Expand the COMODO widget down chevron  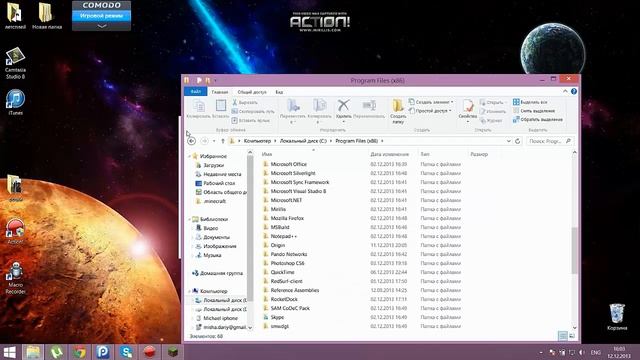pyautogui.click(x=102, y=26)
